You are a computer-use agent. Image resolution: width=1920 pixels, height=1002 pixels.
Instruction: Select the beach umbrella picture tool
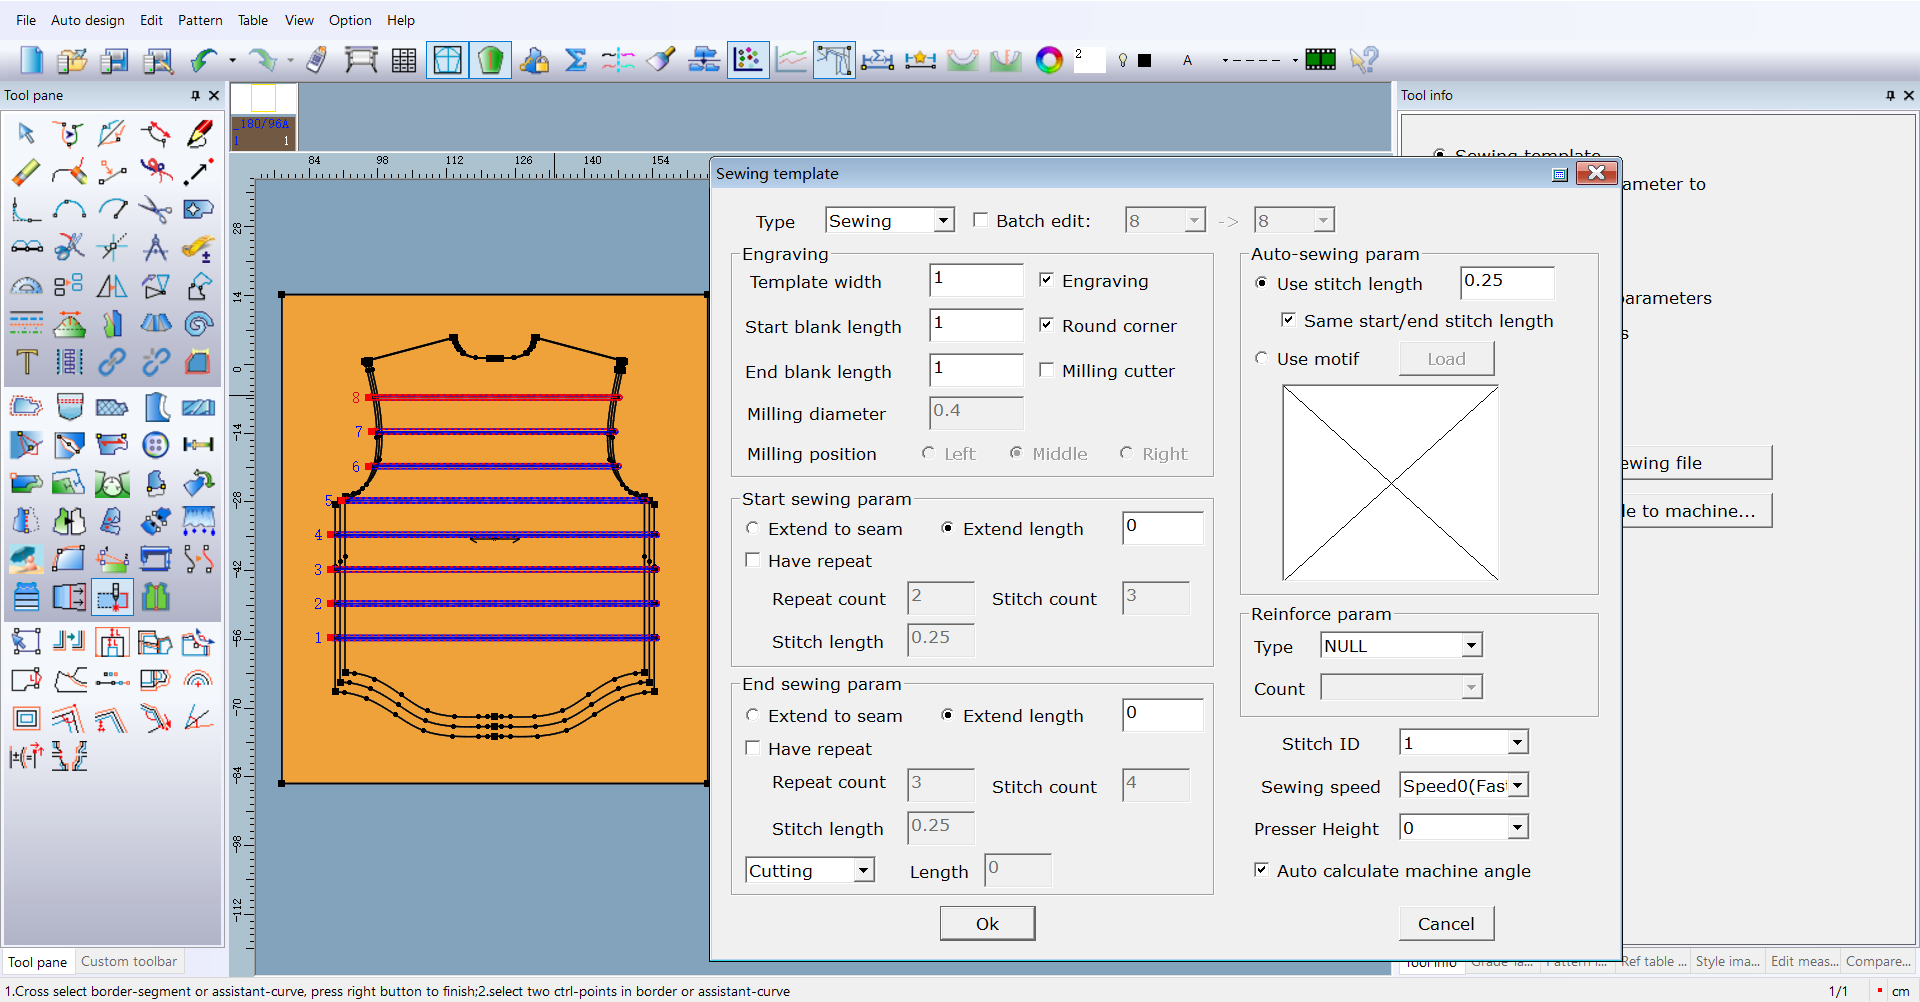point(26,559)
